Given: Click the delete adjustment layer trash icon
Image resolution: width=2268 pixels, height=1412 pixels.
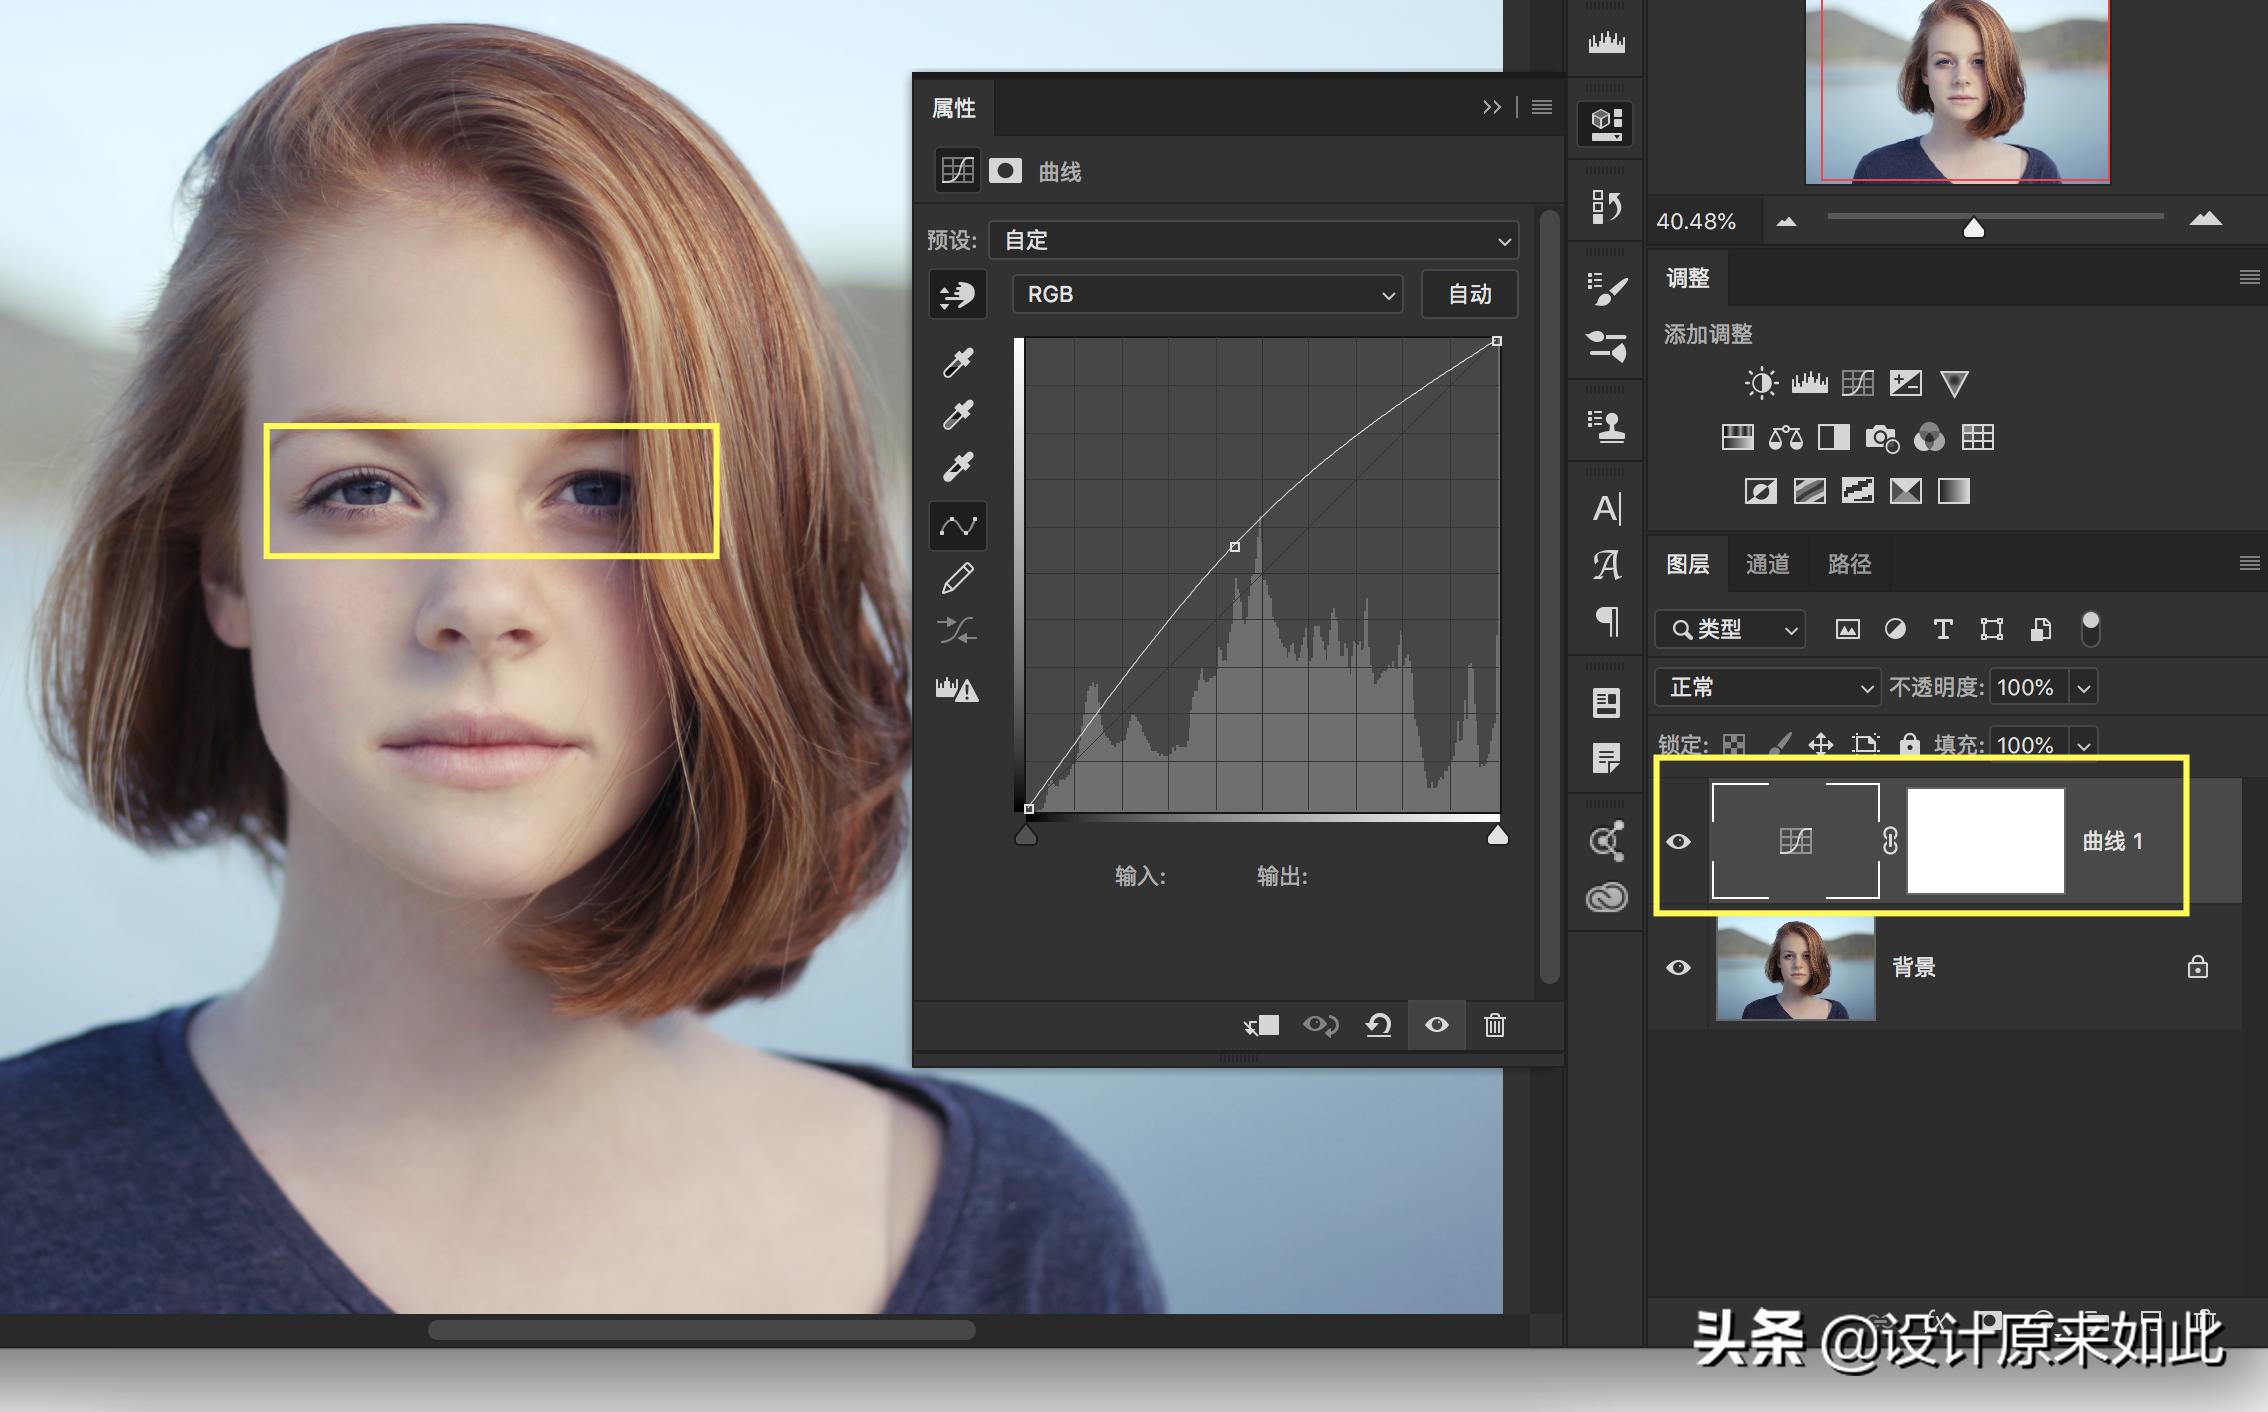Looking at the screenshot, I should 1494,1025.
